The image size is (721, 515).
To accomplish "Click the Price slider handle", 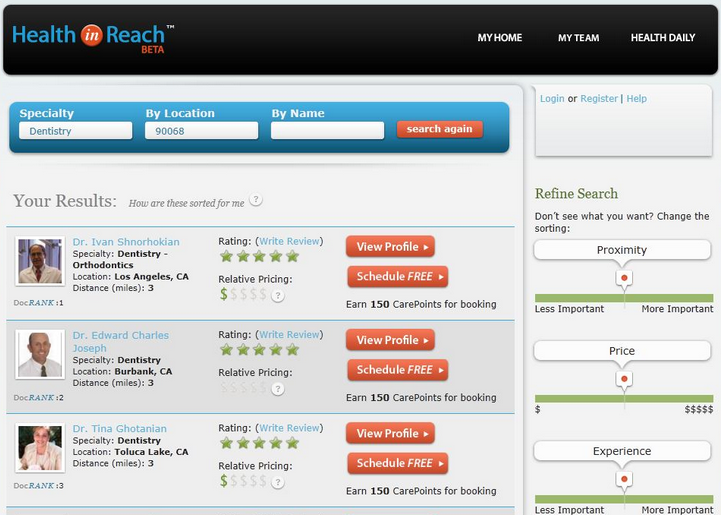I will pyautogui.click(x=624, y=380).
